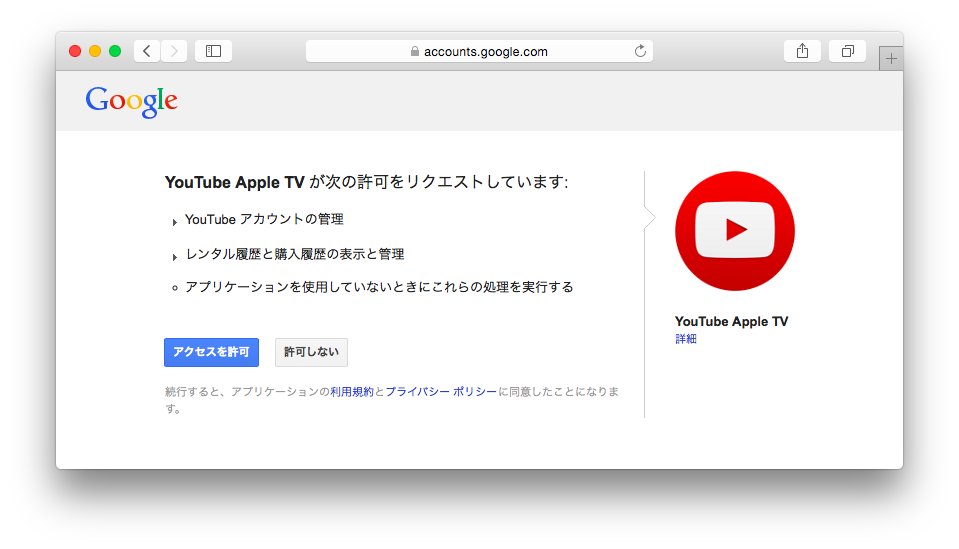
Task: Click the アプリケーションを使用していないとき permission text
Action: (x=379, y=287)
